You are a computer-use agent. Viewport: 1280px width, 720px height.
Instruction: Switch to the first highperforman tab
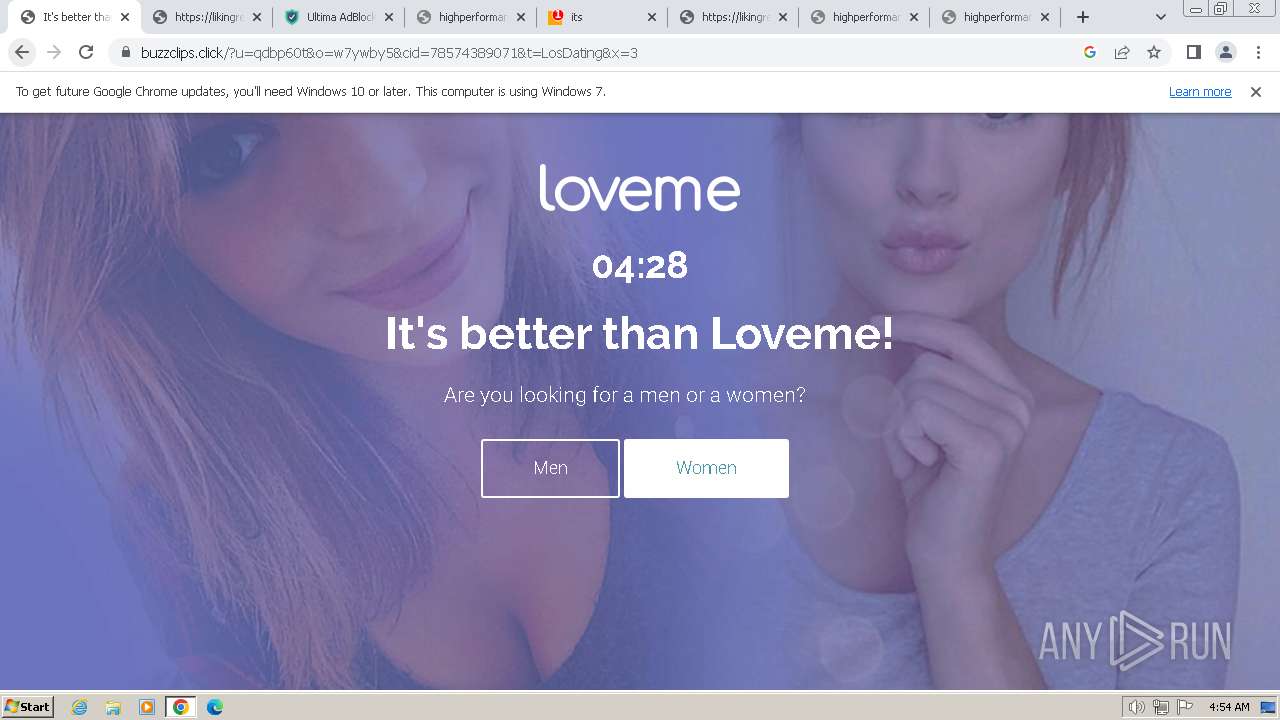click(472, 17)
